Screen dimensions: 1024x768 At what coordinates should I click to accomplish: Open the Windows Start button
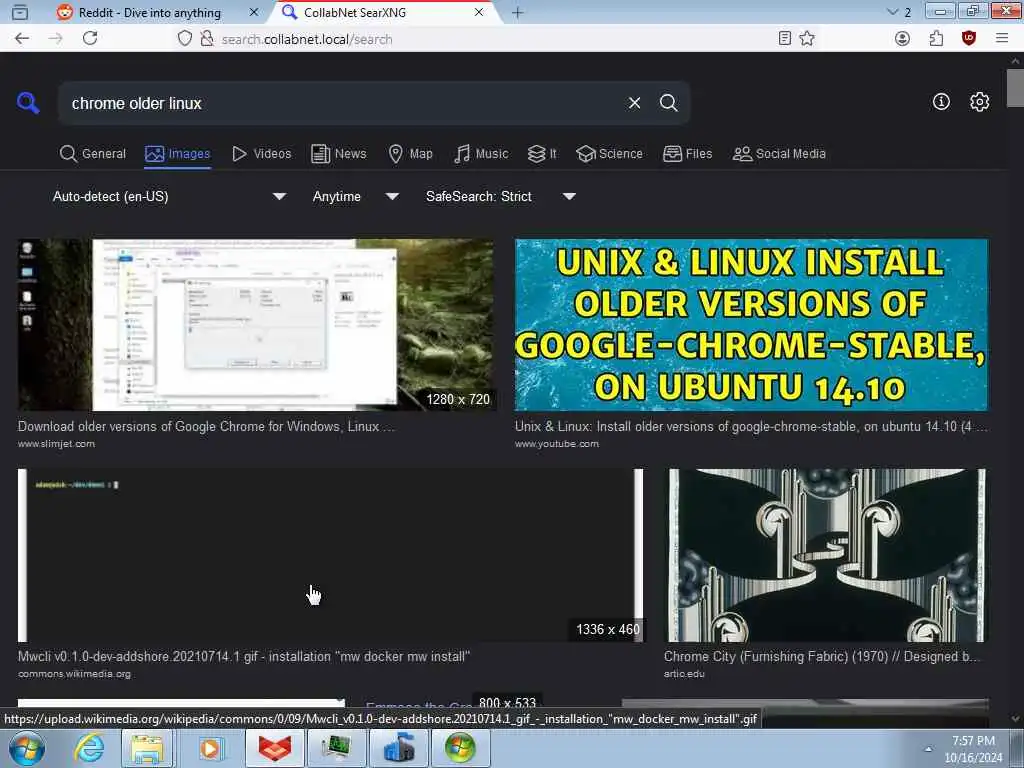26,748
